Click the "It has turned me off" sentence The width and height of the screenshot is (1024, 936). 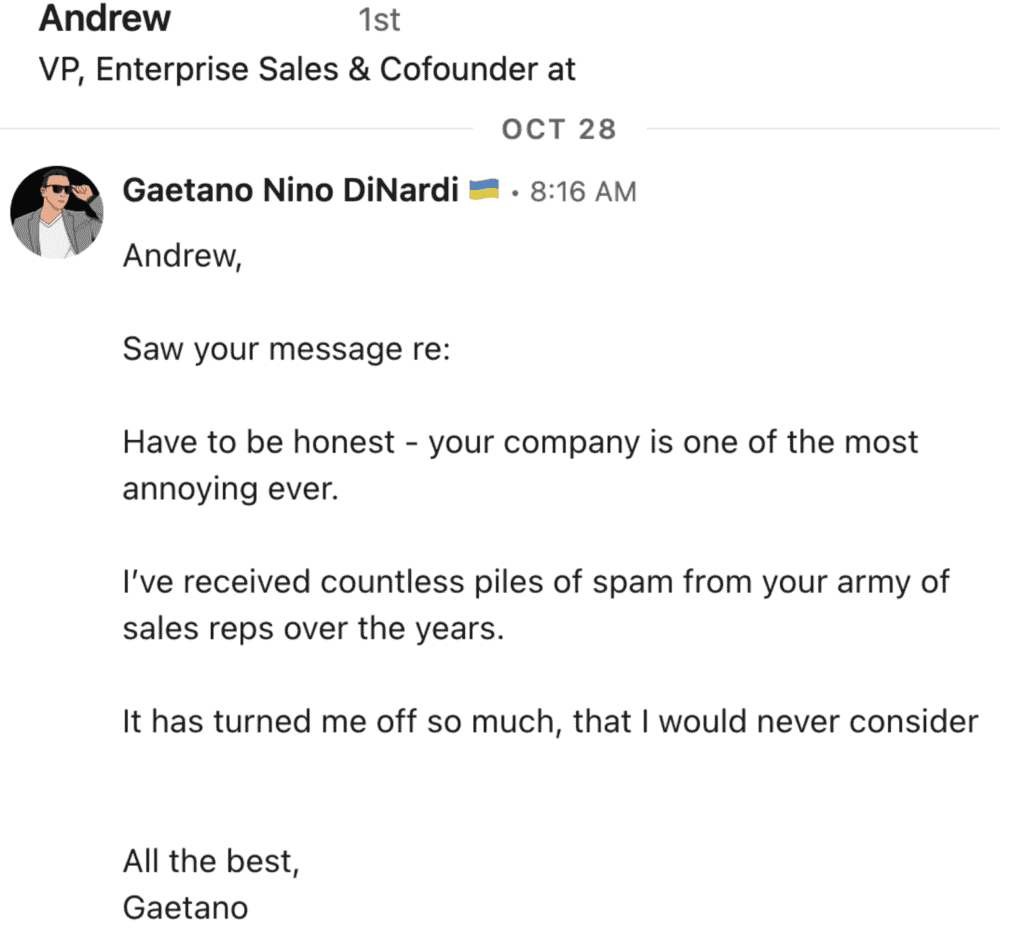(550, 721)
